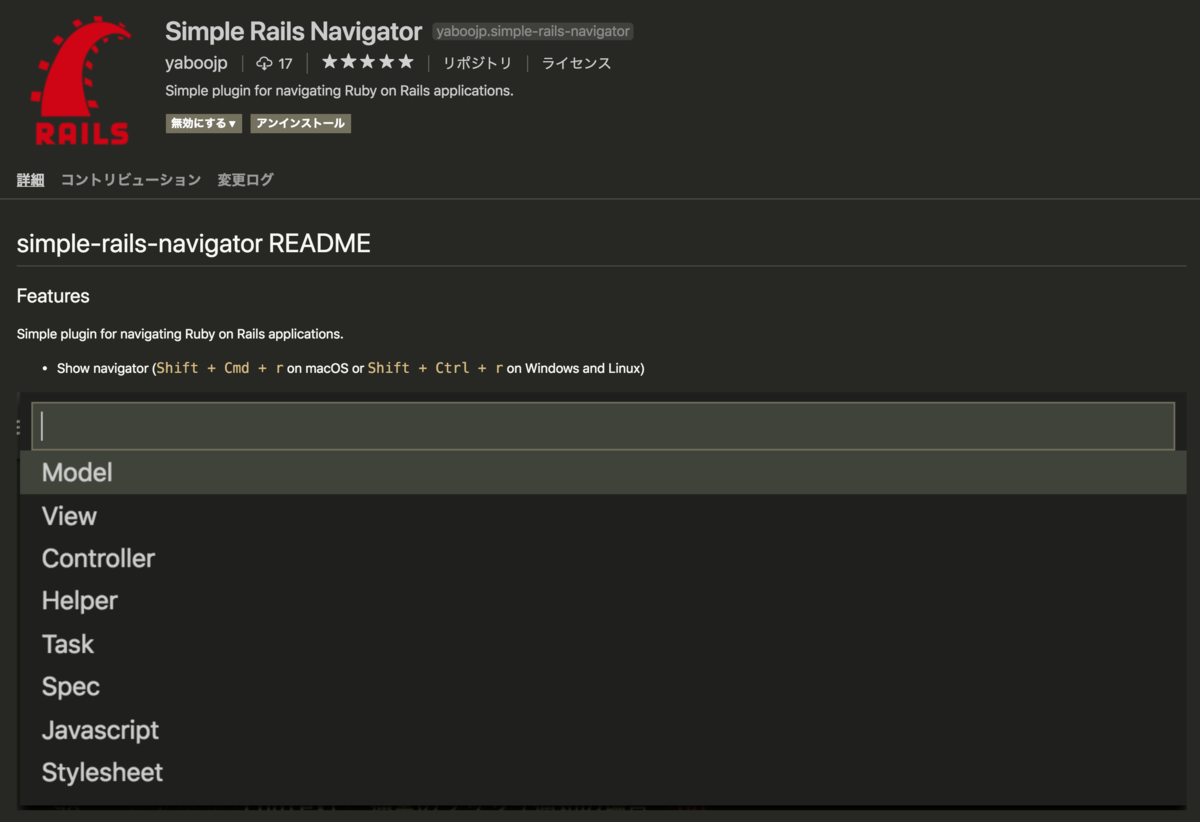This screenshot has width=1200, height=822.
Task: Switch to the コントリビューション tab
Action: tap(131, 180)
